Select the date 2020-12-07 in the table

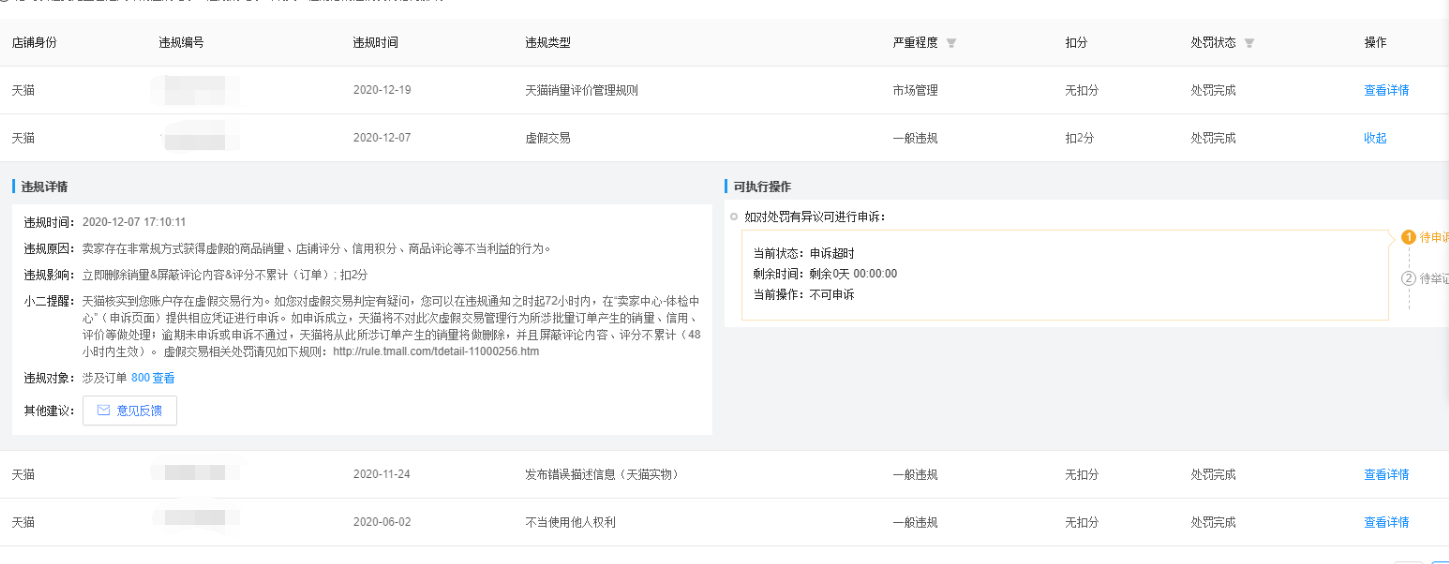[x=382, y=138]
